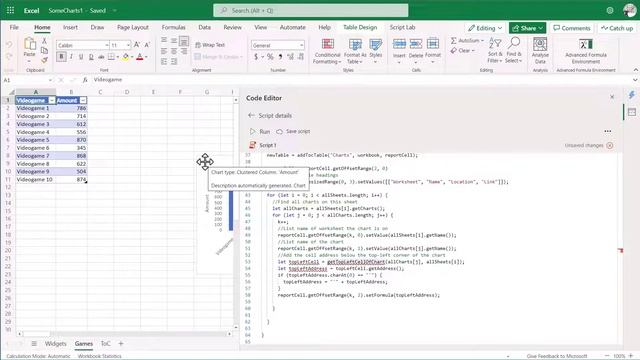
Task: Apply red font color
Action: point(140,57)
